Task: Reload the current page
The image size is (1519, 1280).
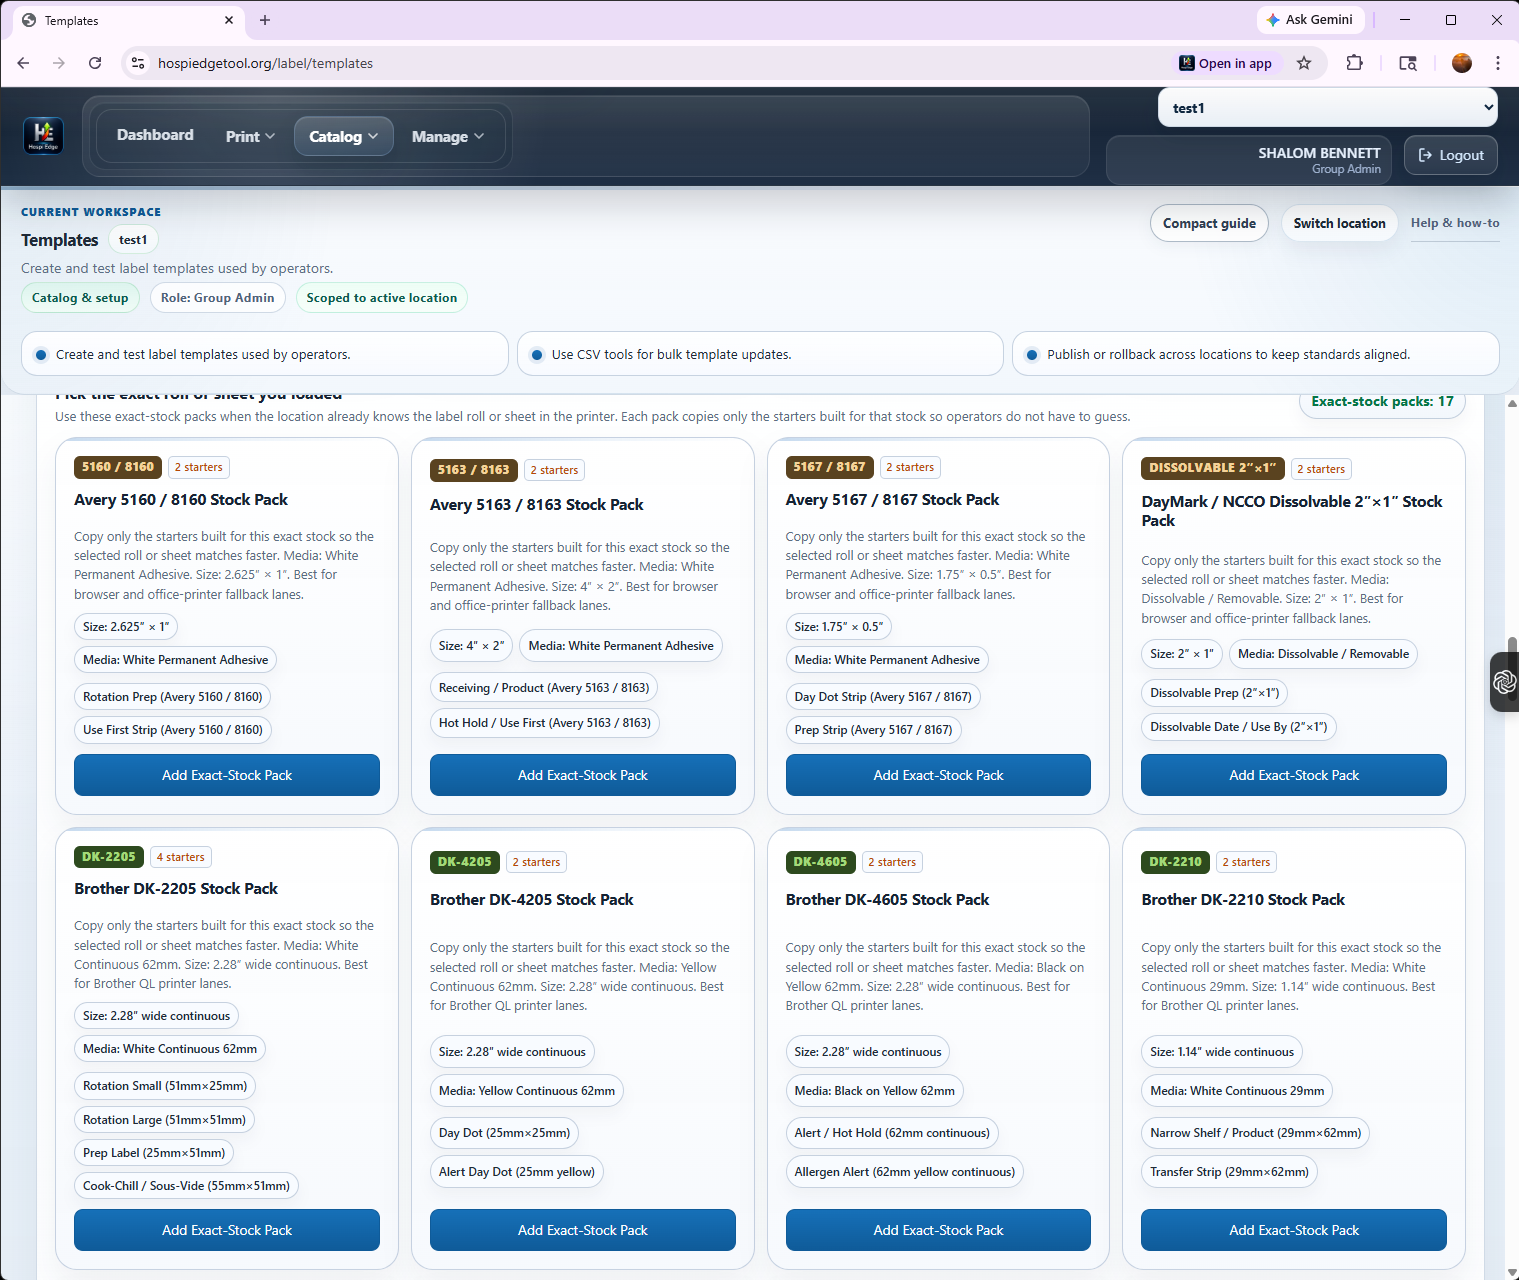Action: (x=95, y=63)
